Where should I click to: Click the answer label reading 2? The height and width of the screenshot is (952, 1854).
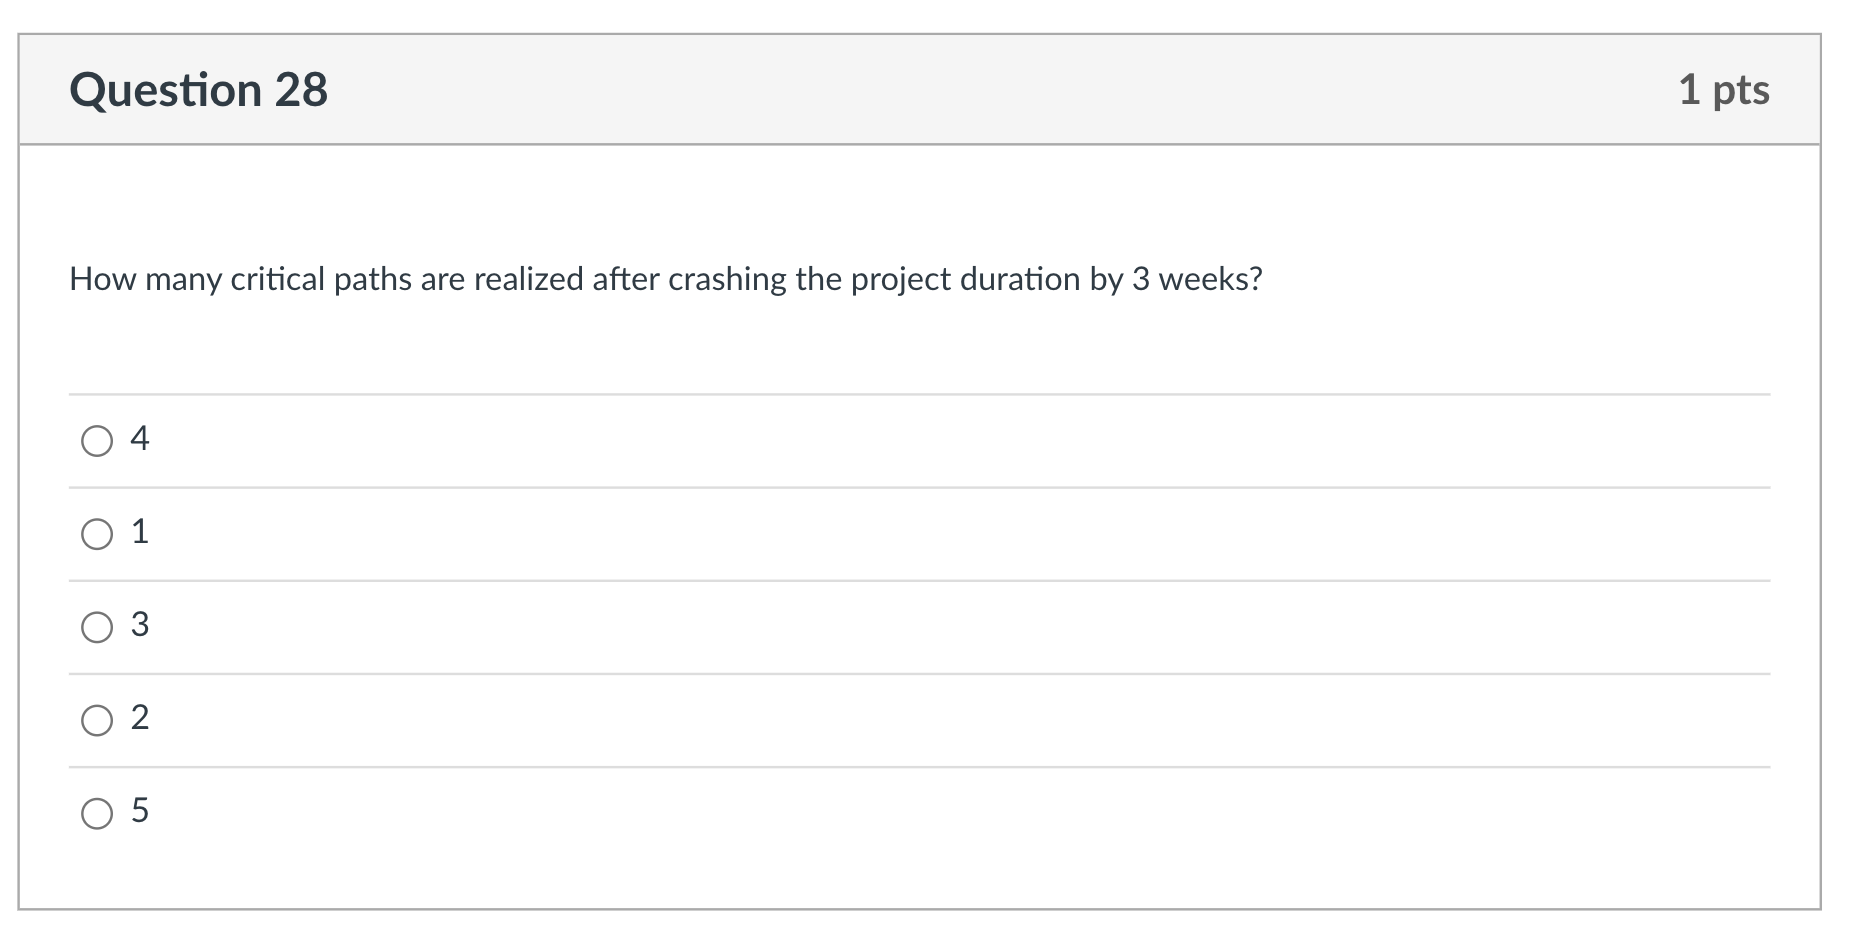140,717
